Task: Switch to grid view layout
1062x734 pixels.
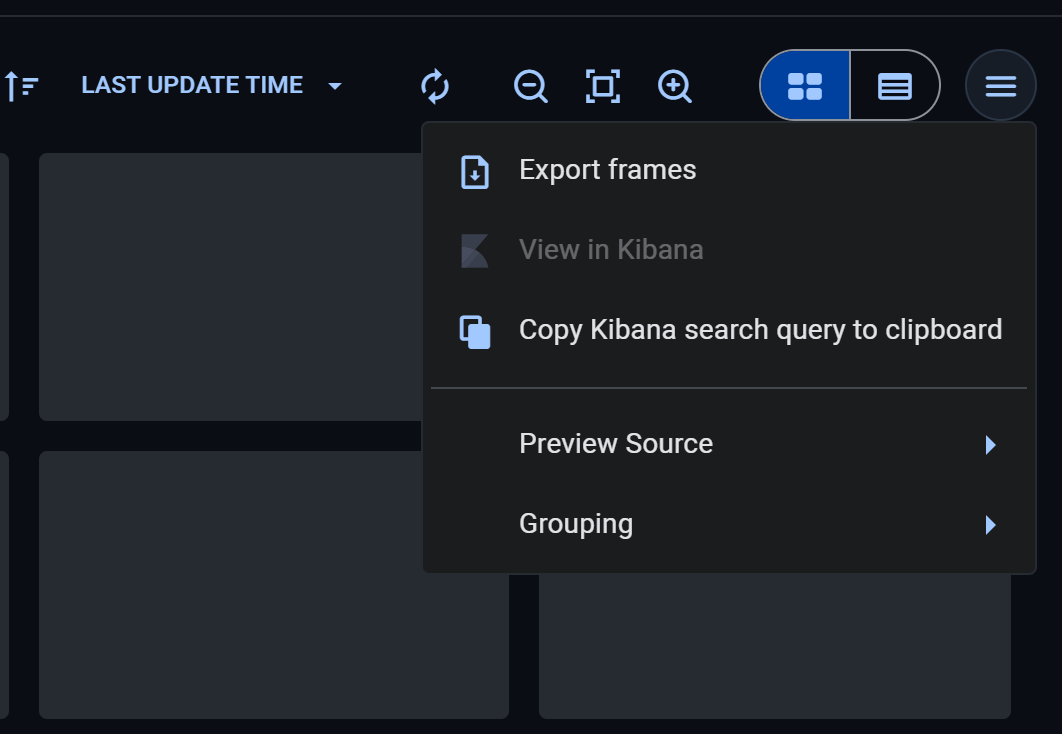Action: [x=805, y=85]
